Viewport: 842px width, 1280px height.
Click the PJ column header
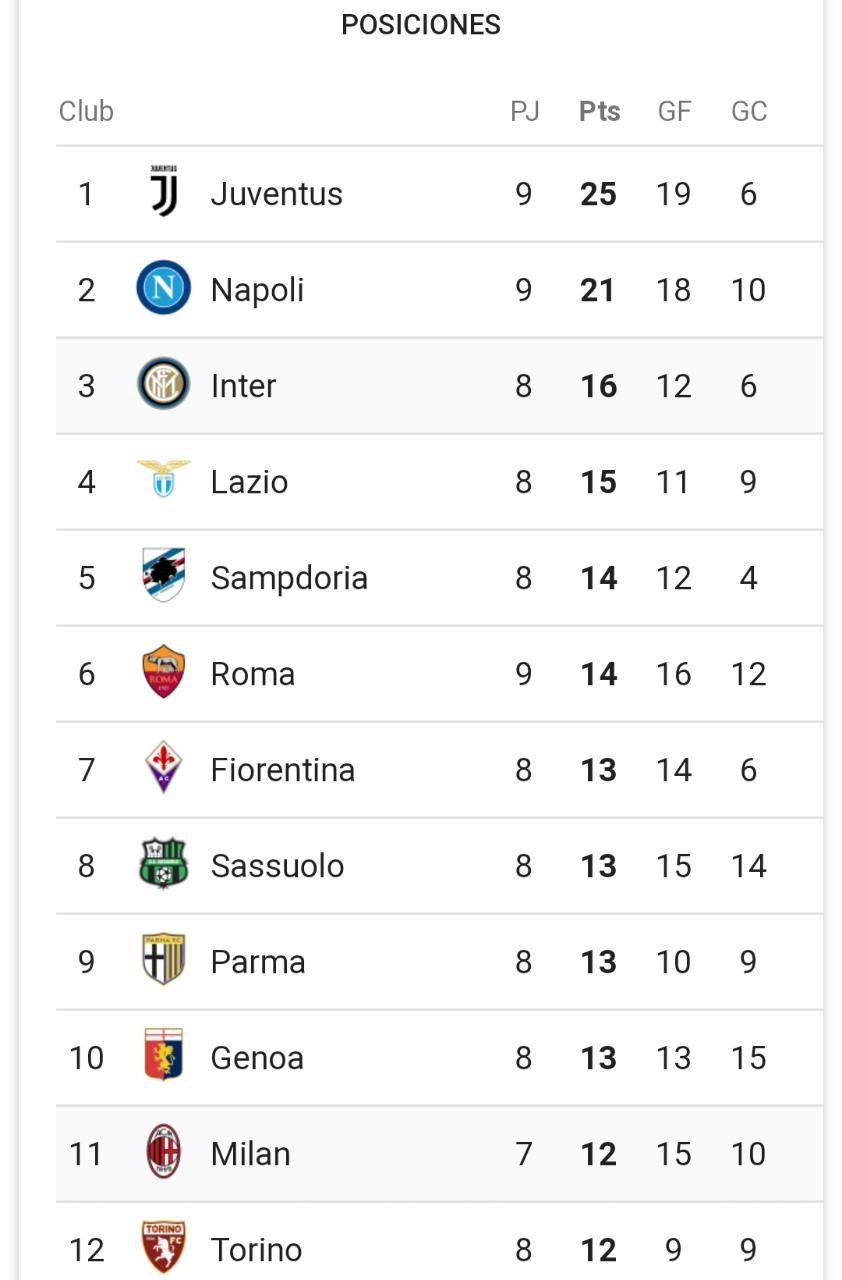coord(524,111)
